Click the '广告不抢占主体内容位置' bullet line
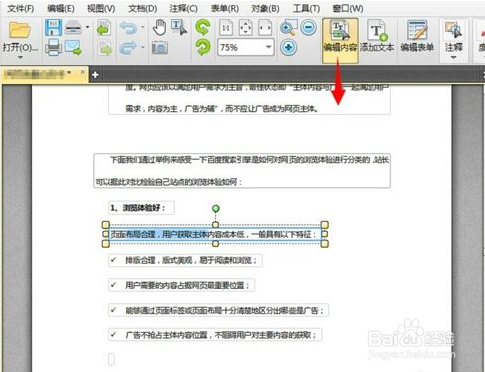Image resolution: width=485 pixels, height=372 pixels. point(215,335)
